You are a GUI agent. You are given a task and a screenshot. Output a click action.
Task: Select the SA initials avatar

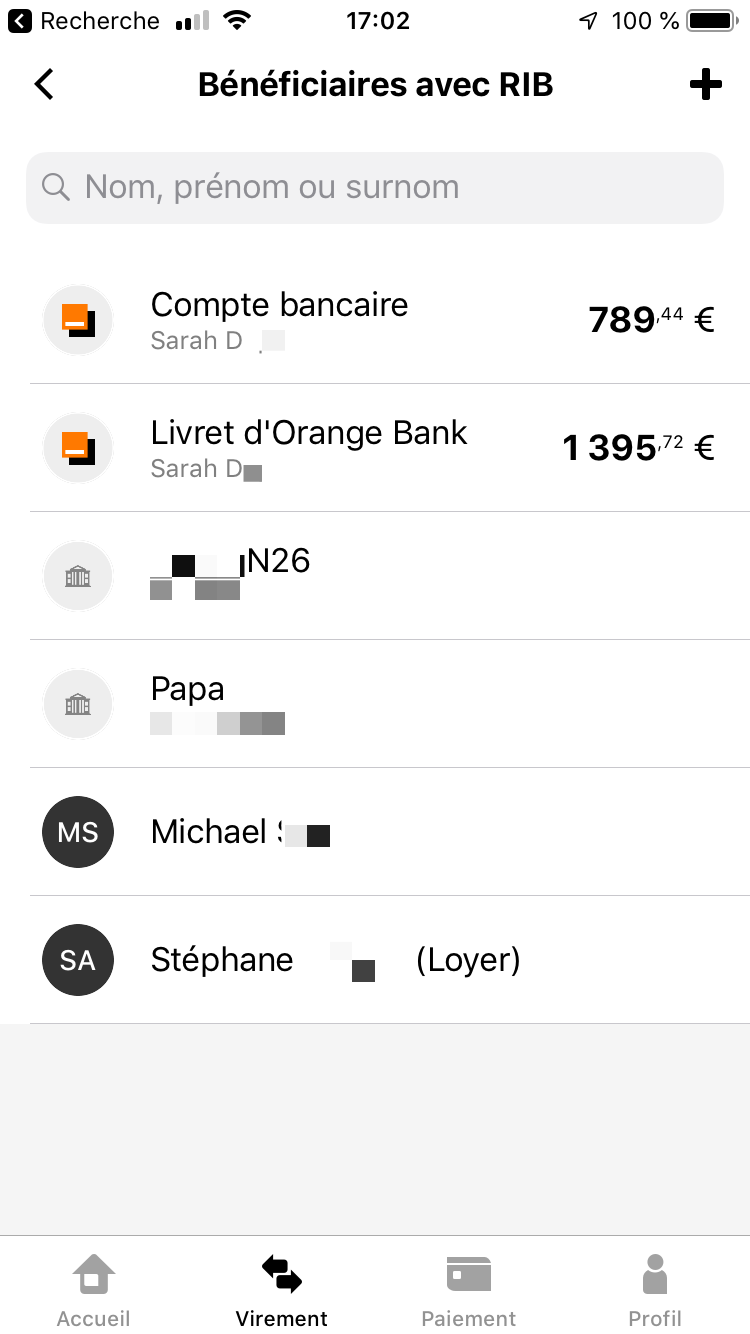click(78, 960)
